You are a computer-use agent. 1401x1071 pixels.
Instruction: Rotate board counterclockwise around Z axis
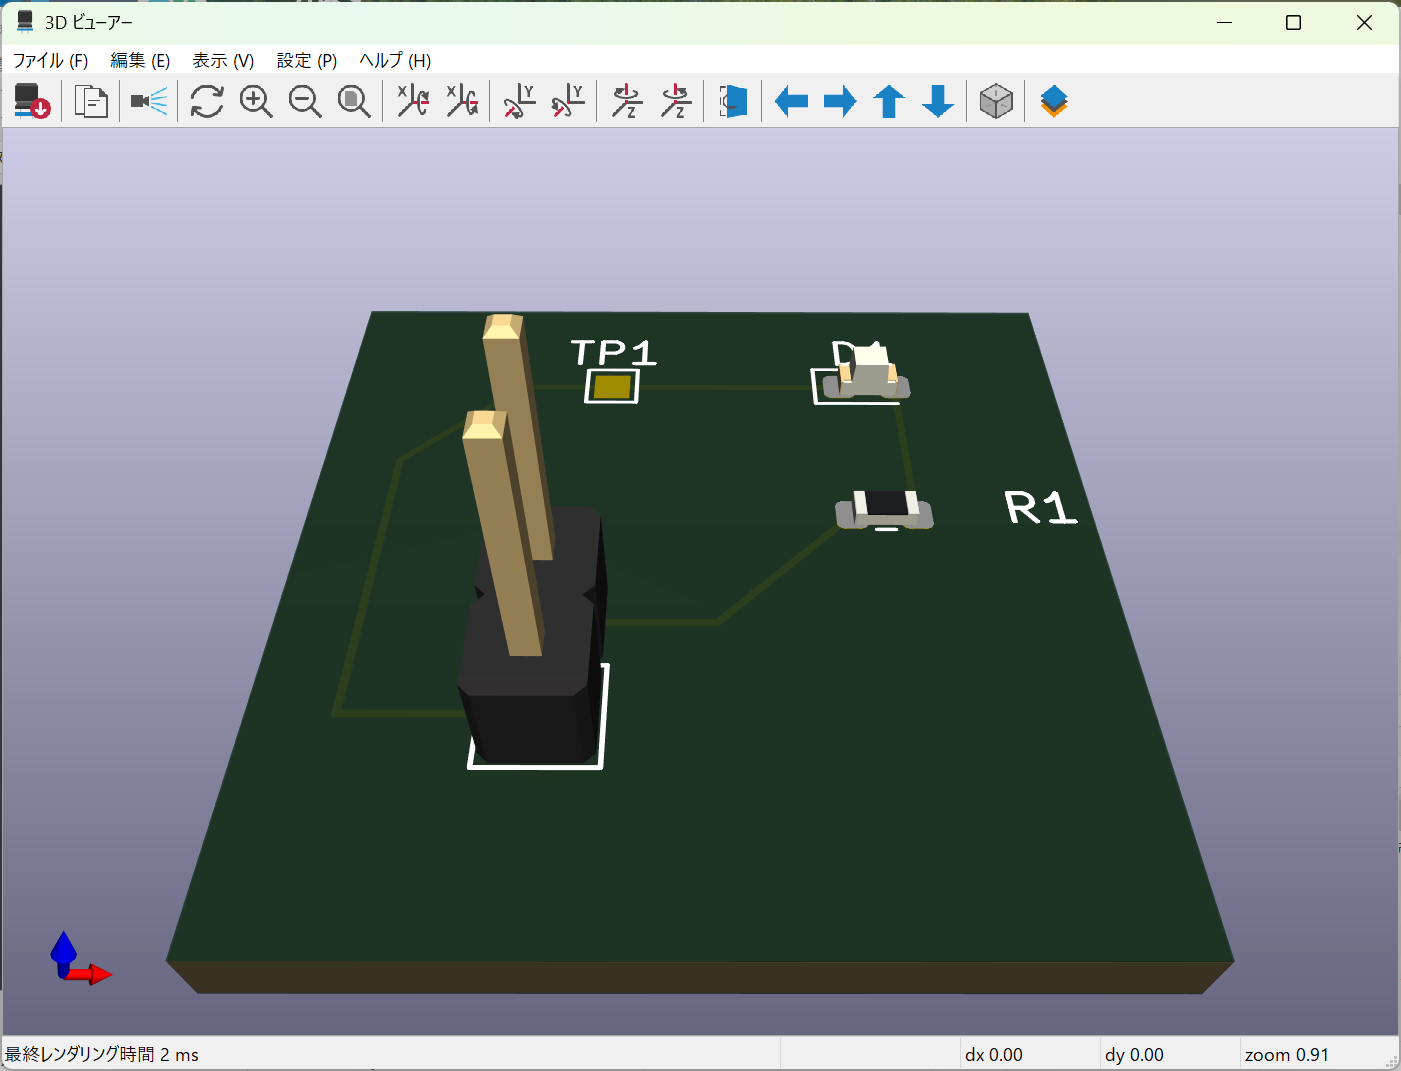[x=676, y=100]
